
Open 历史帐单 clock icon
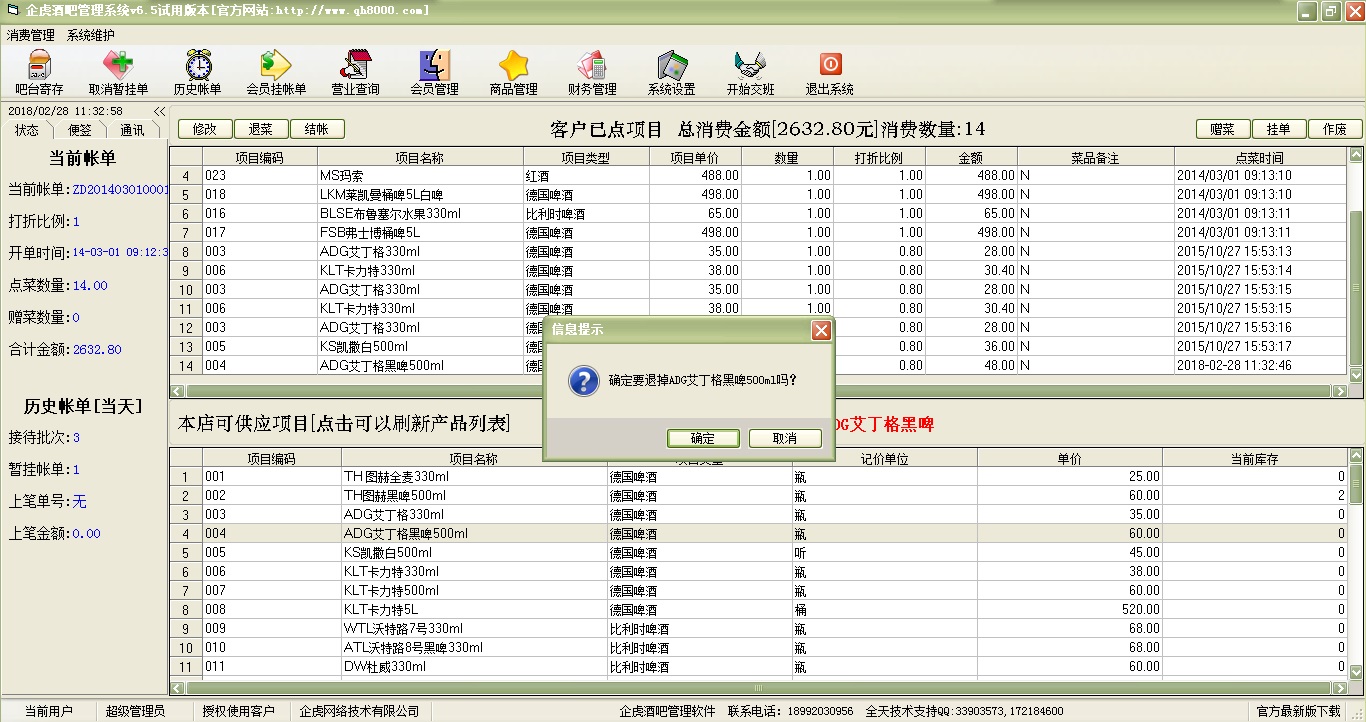198,73
